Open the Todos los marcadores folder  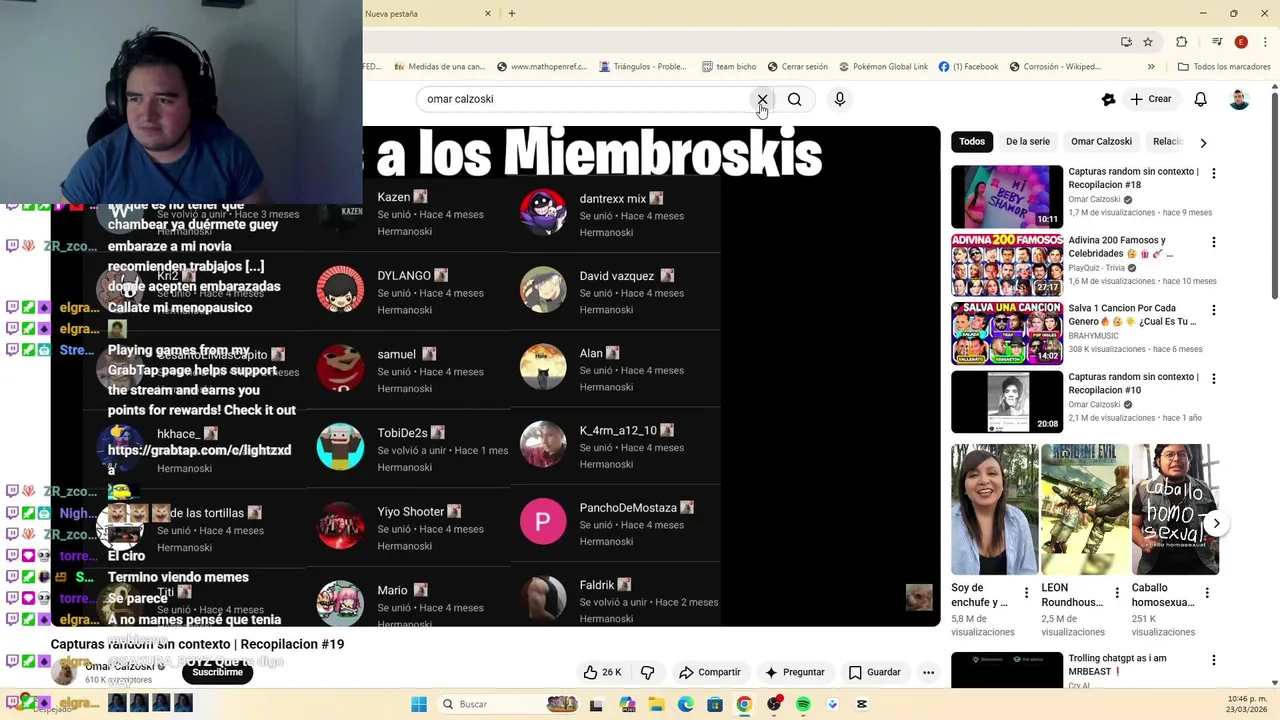pyautogui.click(x=1224, y=67)
